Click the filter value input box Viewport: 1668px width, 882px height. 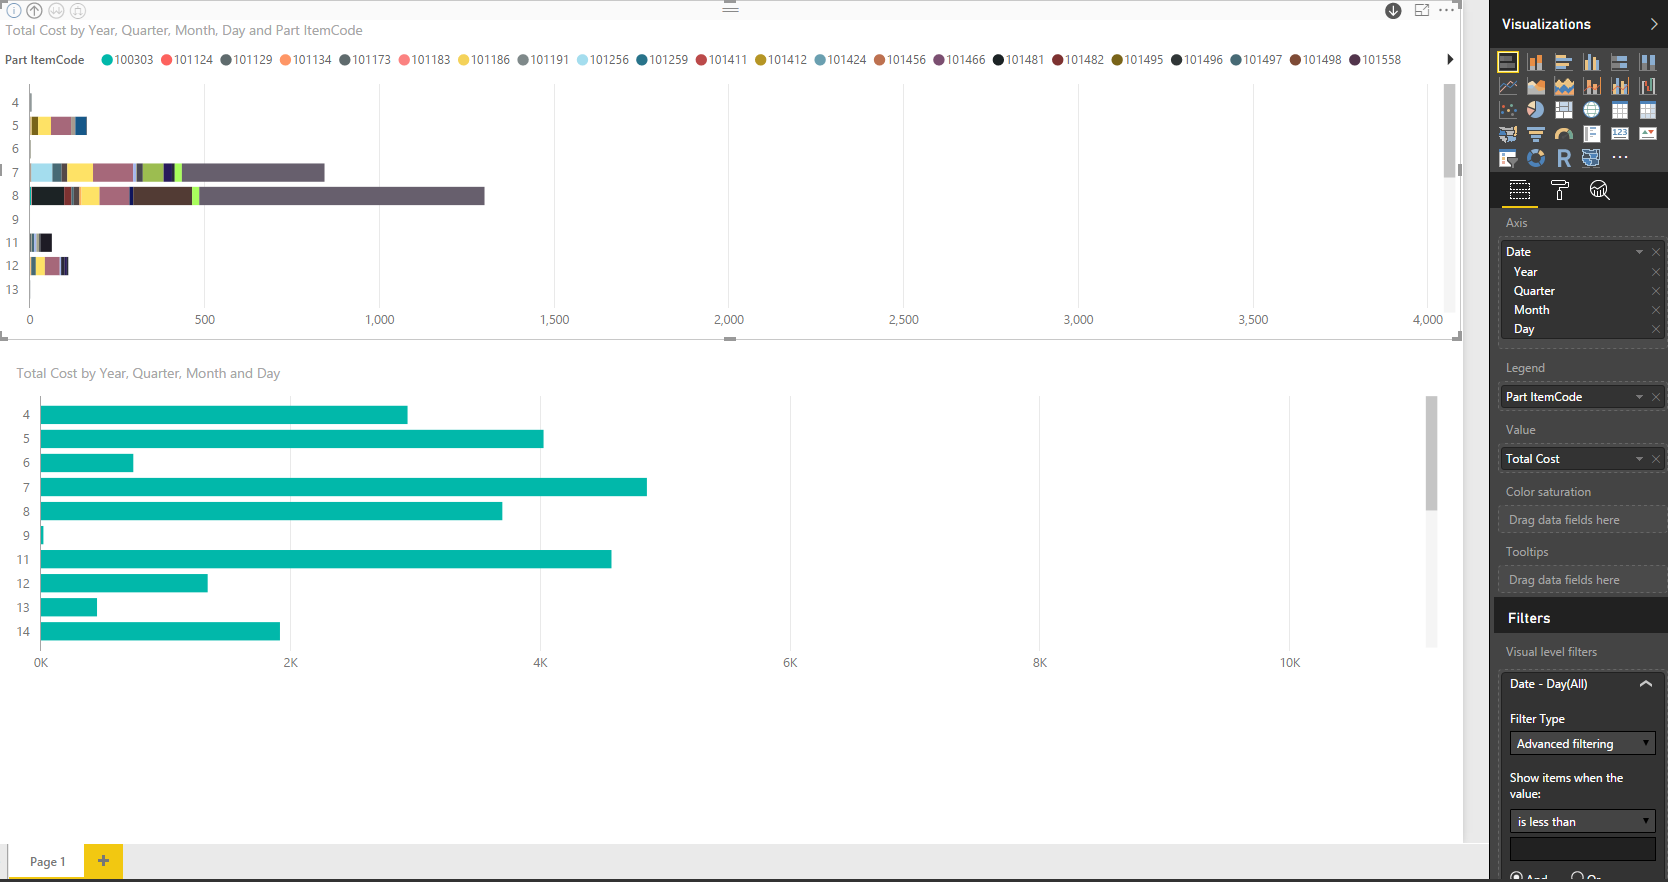pyautogui.click(x=1583, y=849)
